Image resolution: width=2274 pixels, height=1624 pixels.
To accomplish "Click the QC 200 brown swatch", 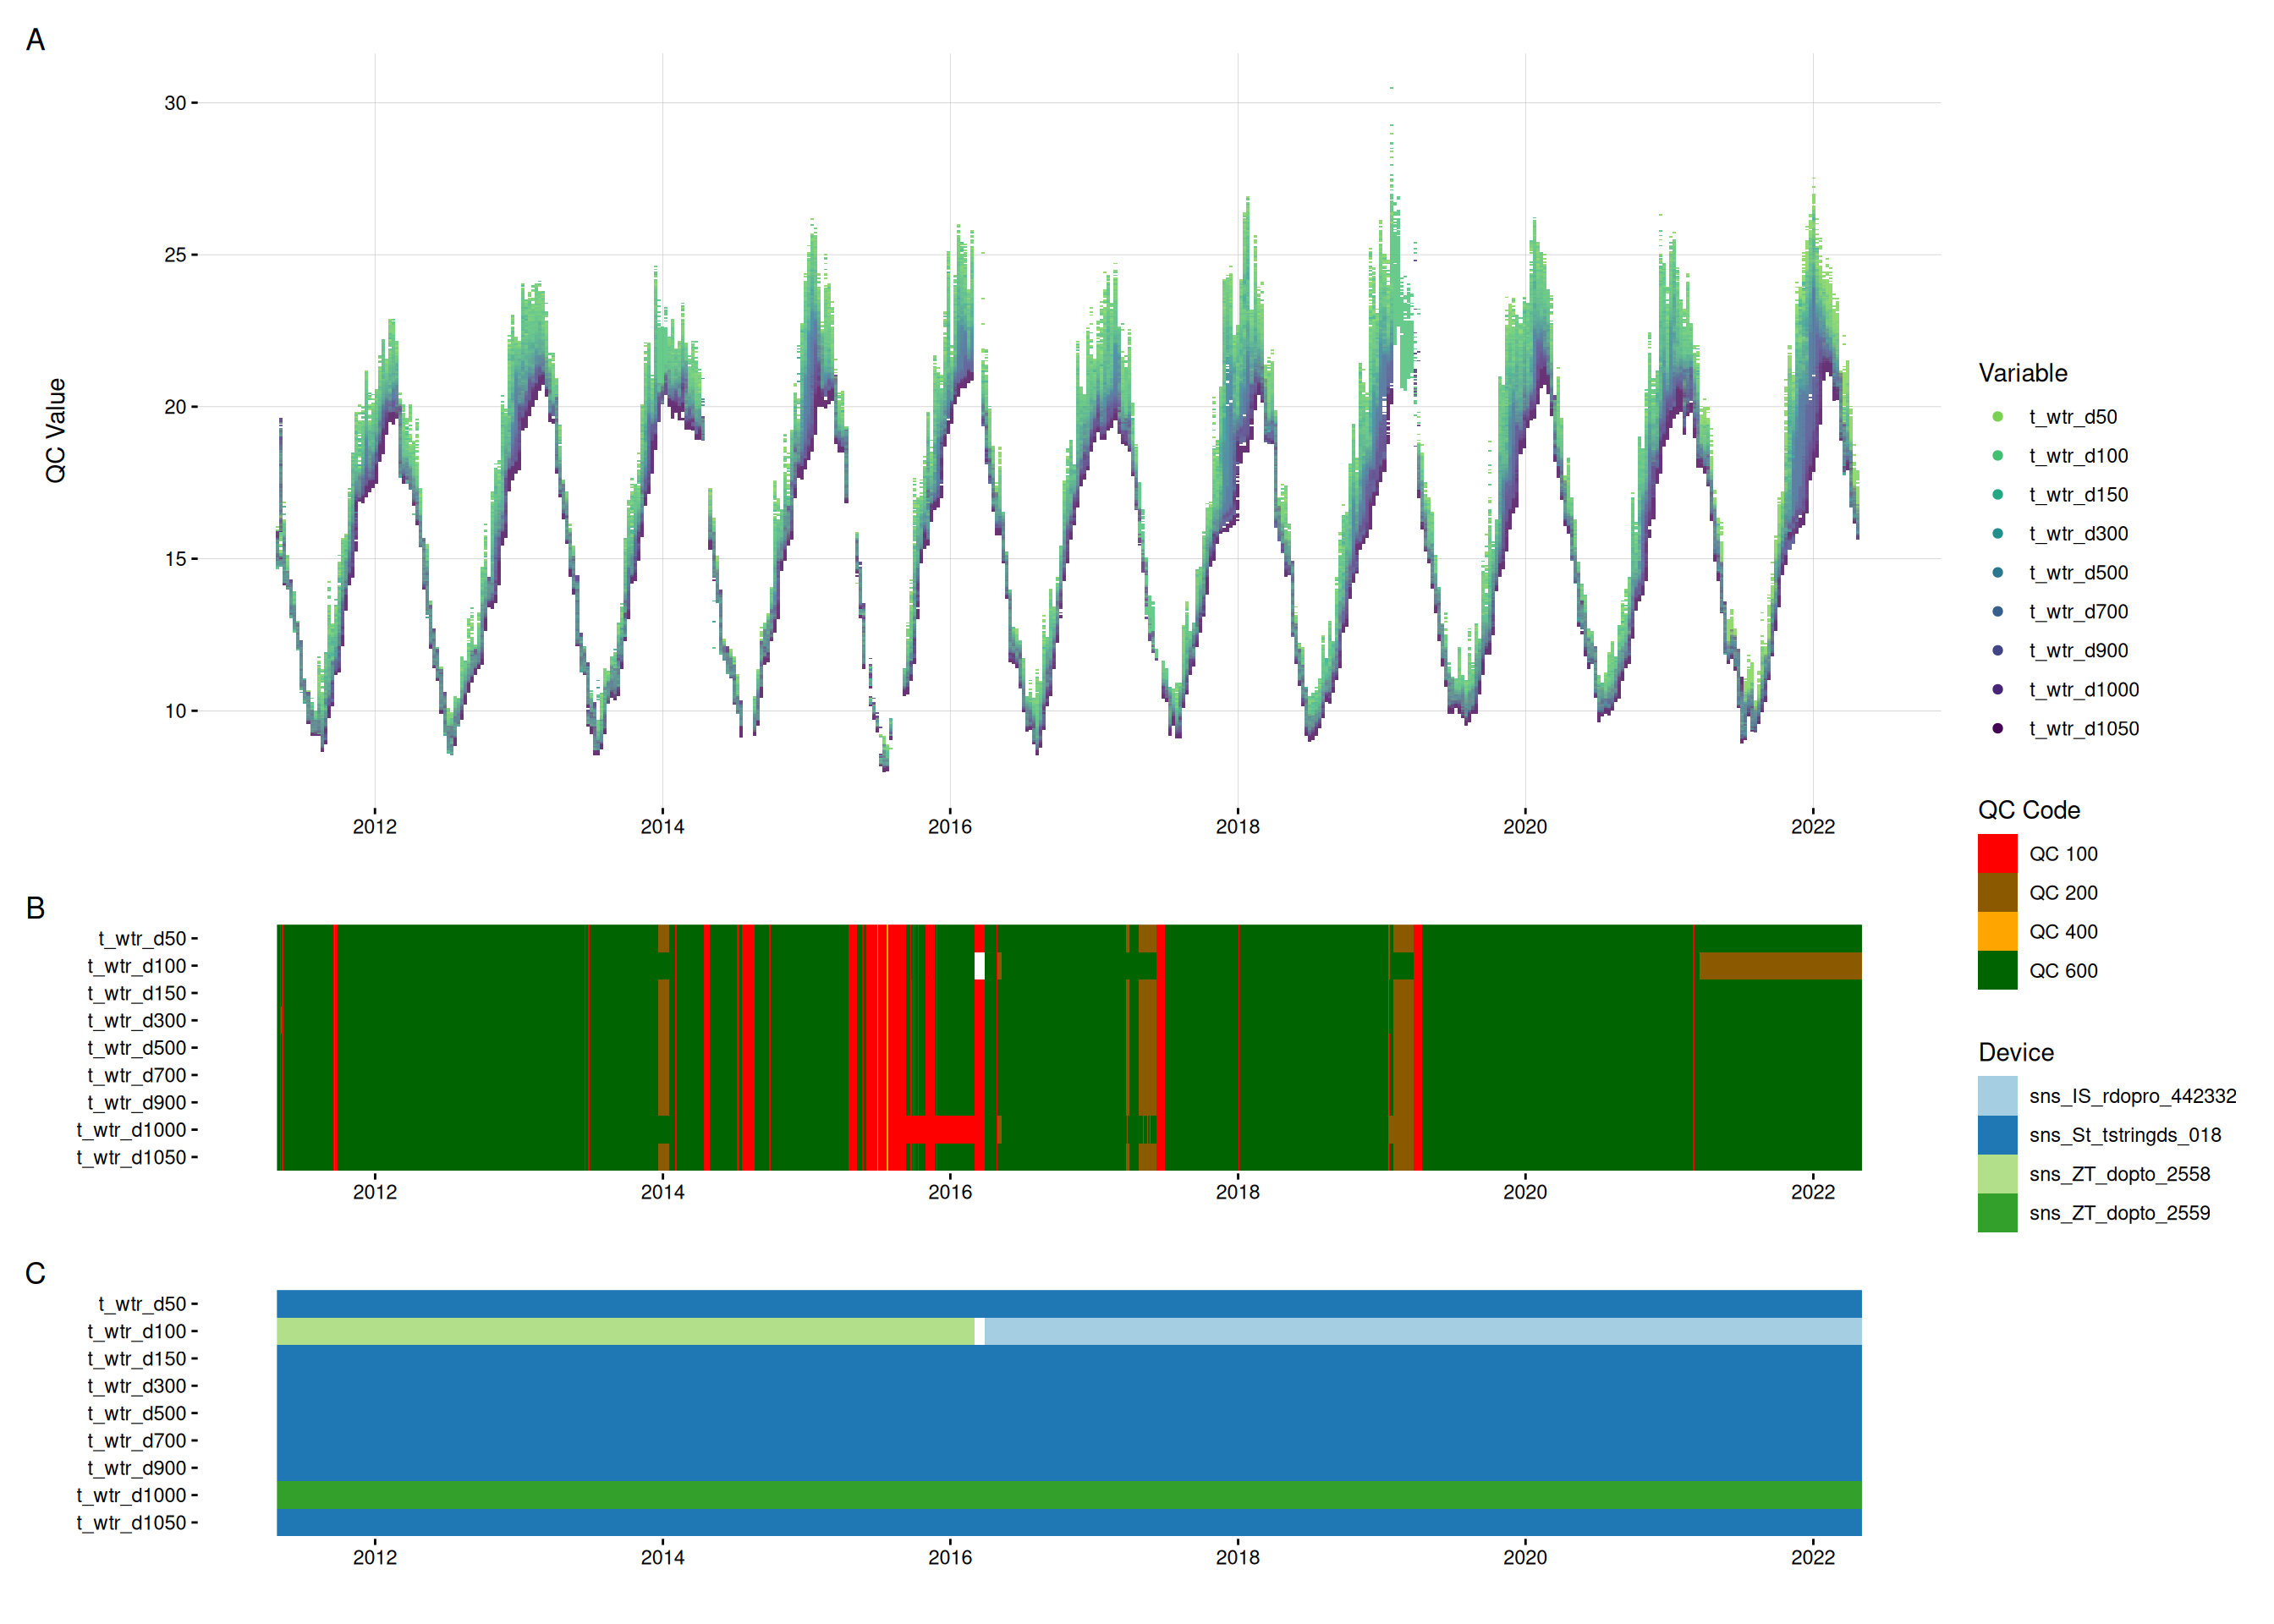I will (1997, 893).
